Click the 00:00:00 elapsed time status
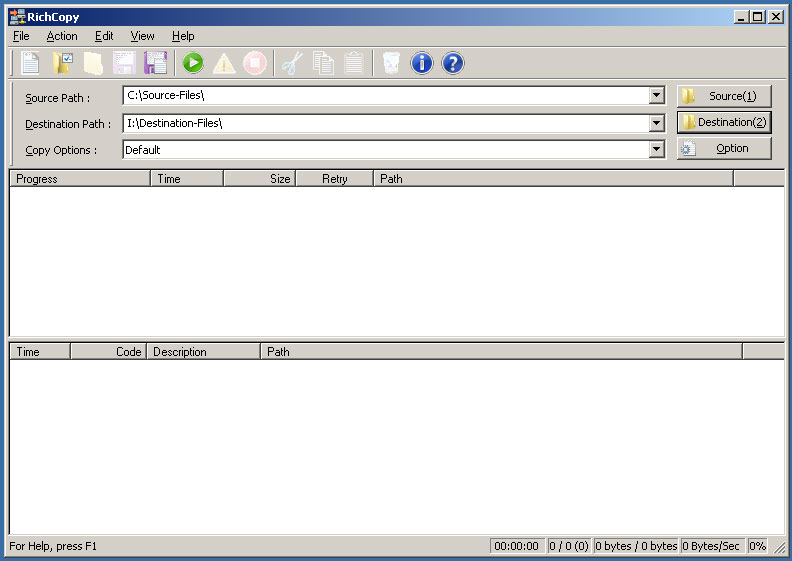Screen dimensions: 792x561 (x=517, y=546)
